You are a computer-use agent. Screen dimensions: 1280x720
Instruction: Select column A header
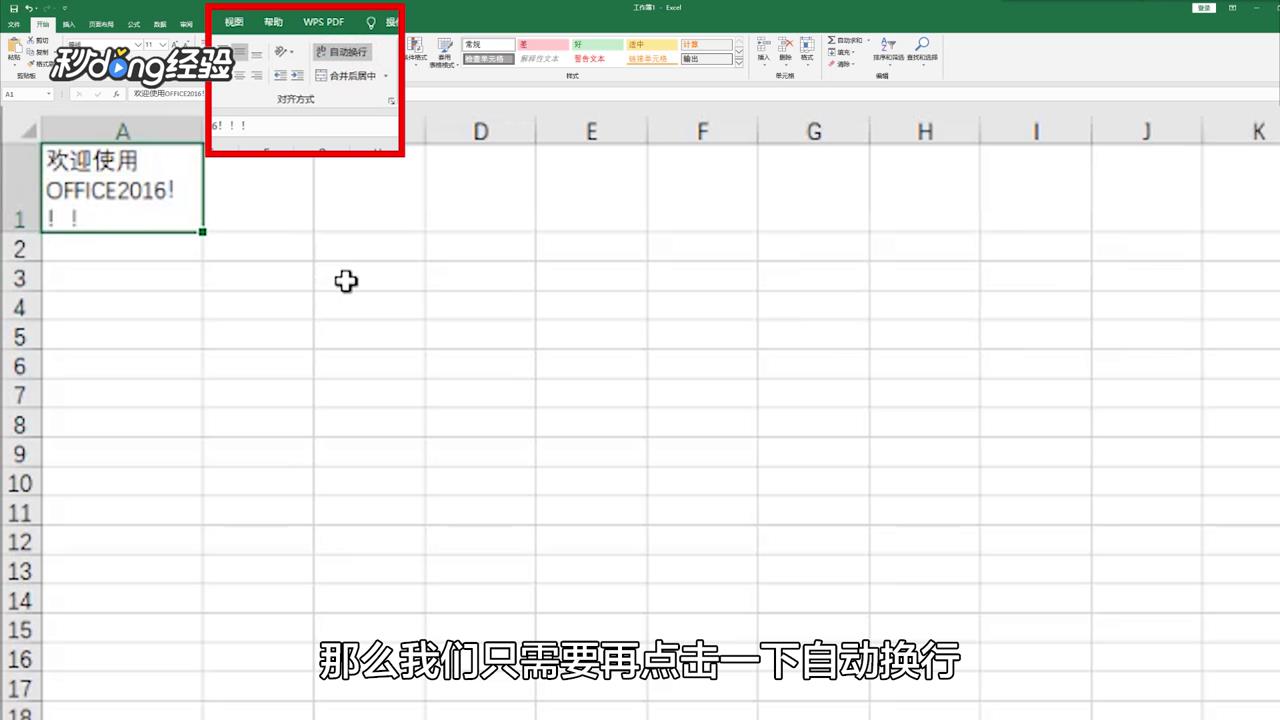122,131
